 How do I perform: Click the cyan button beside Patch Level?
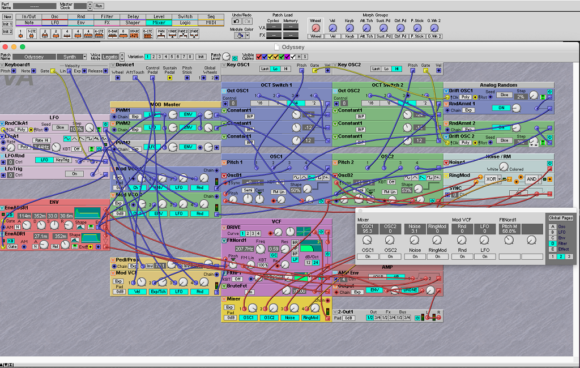pos(235,58)
